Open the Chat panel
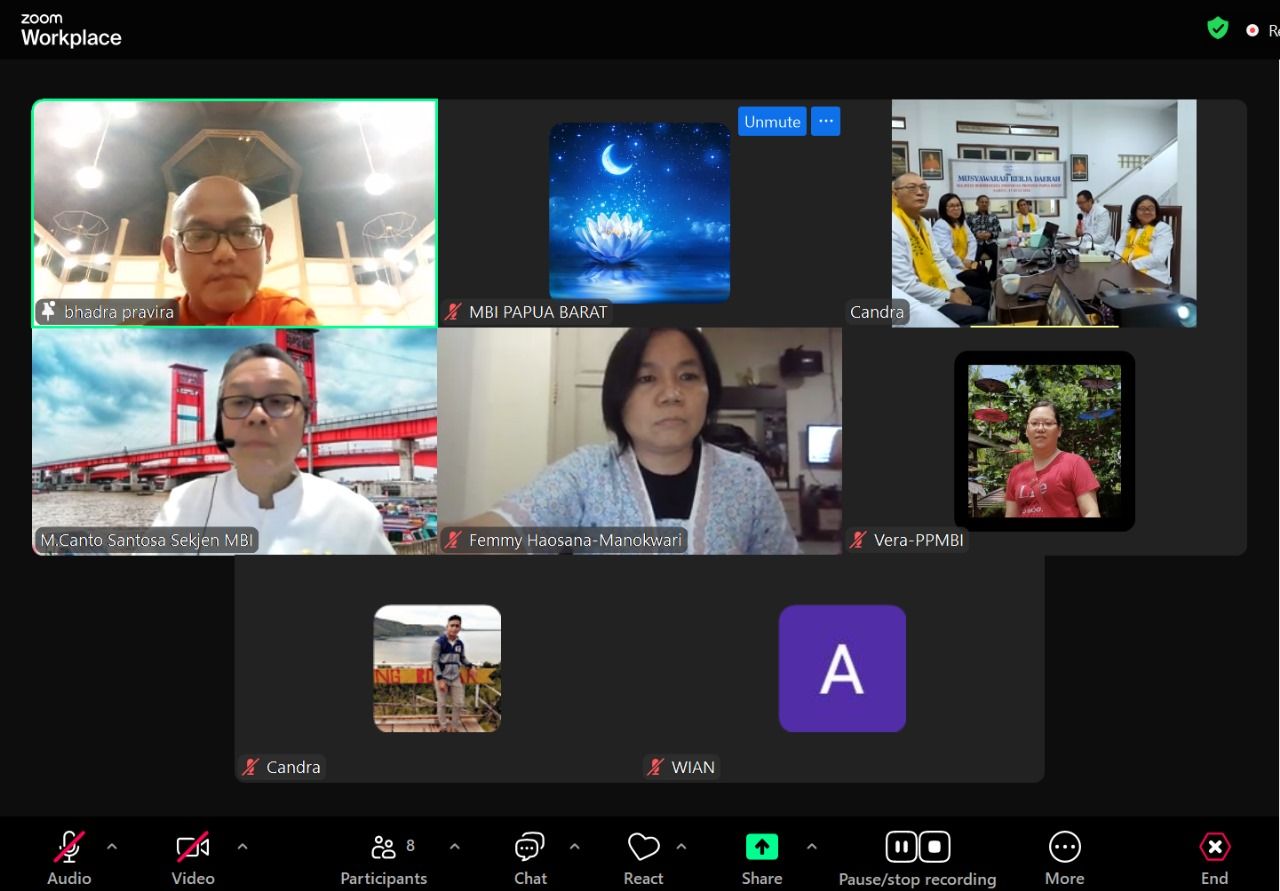 click(529, 848)
